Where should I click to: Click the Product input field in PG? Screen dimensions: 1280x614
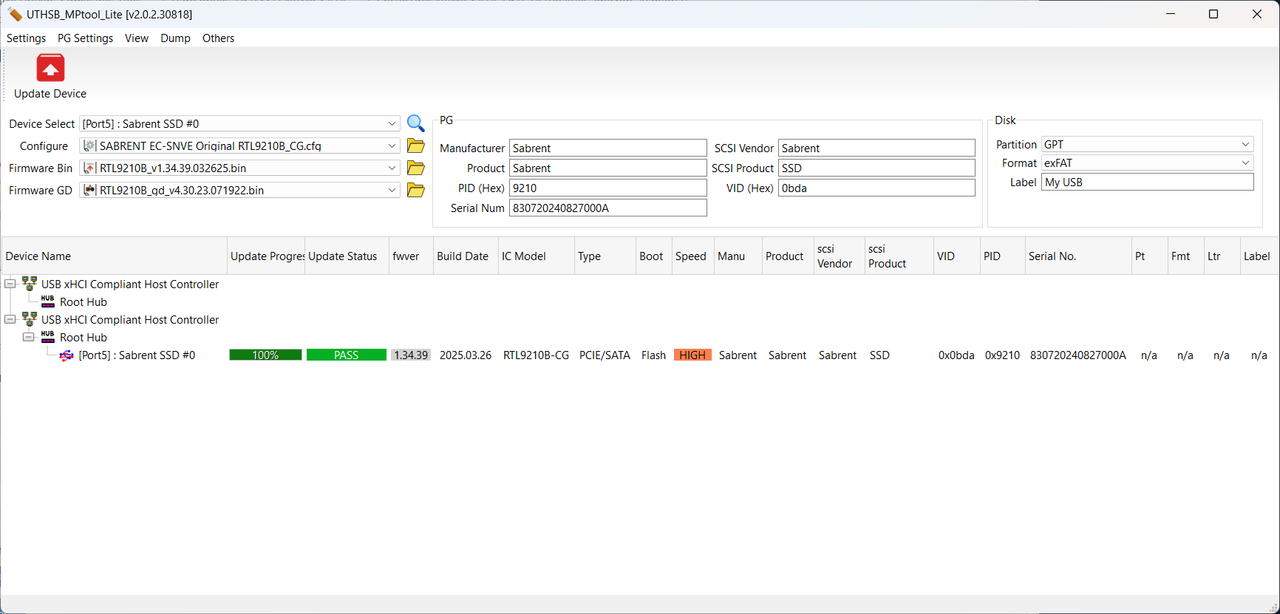coord(608,168)
